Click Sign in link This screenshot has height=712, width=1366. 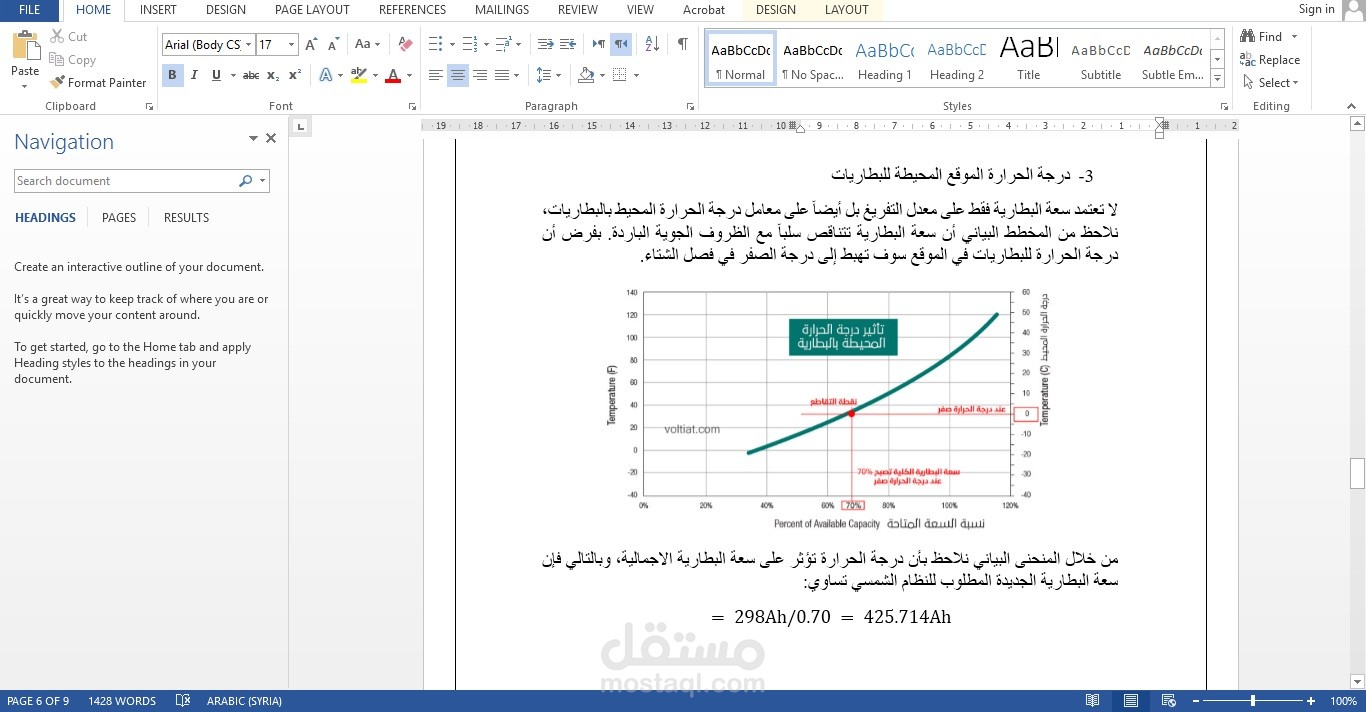[1316, 9]
